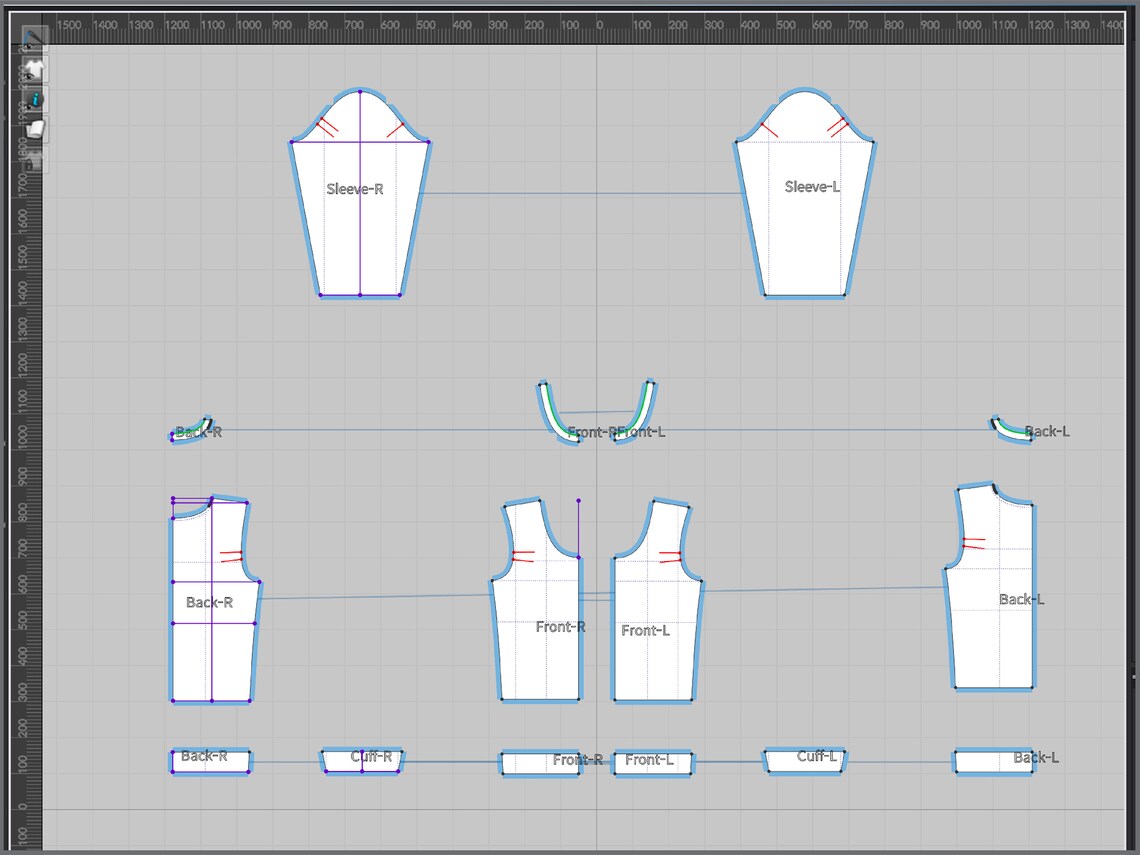Select the Back-L curved collar piece
The height and width of the screenshot is (855, 1140).
click(x=1011, y=430)
